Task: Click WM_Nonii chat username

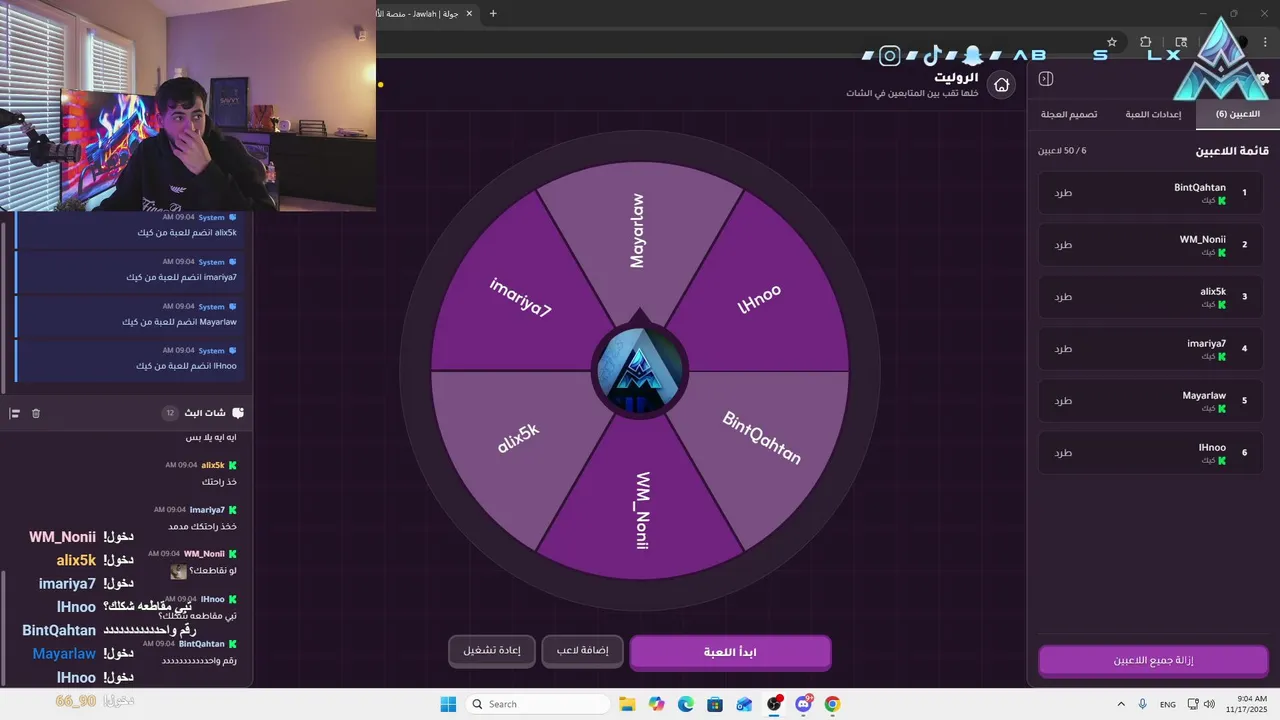Action: [x=205, y=554]
